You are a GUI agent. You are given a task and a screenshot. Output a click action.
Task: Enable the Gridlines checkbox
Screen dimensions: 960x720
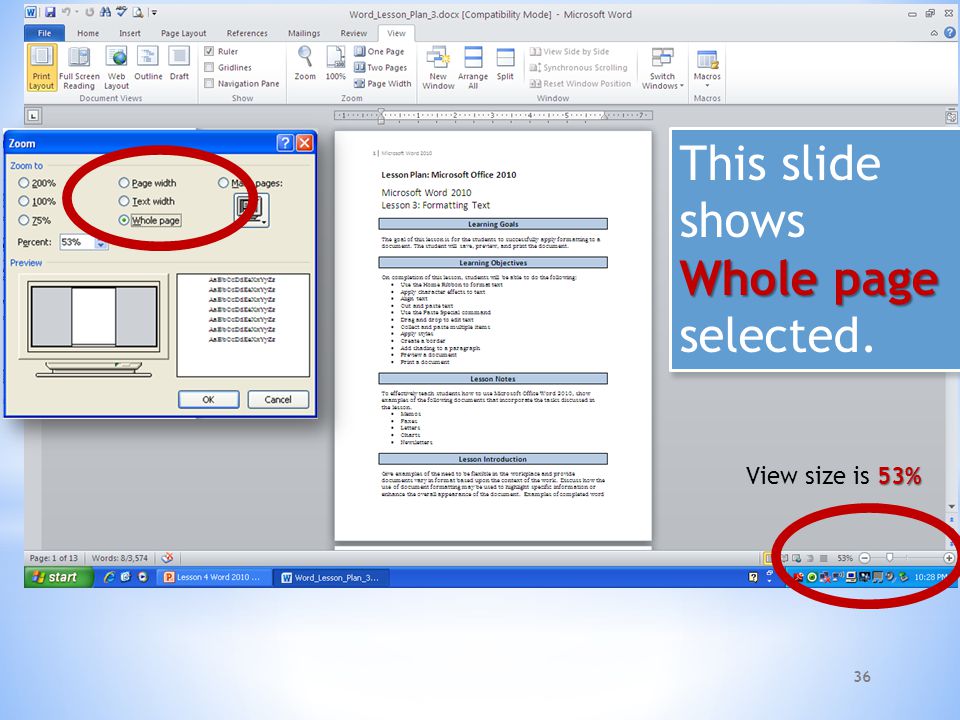coord(209,67)
